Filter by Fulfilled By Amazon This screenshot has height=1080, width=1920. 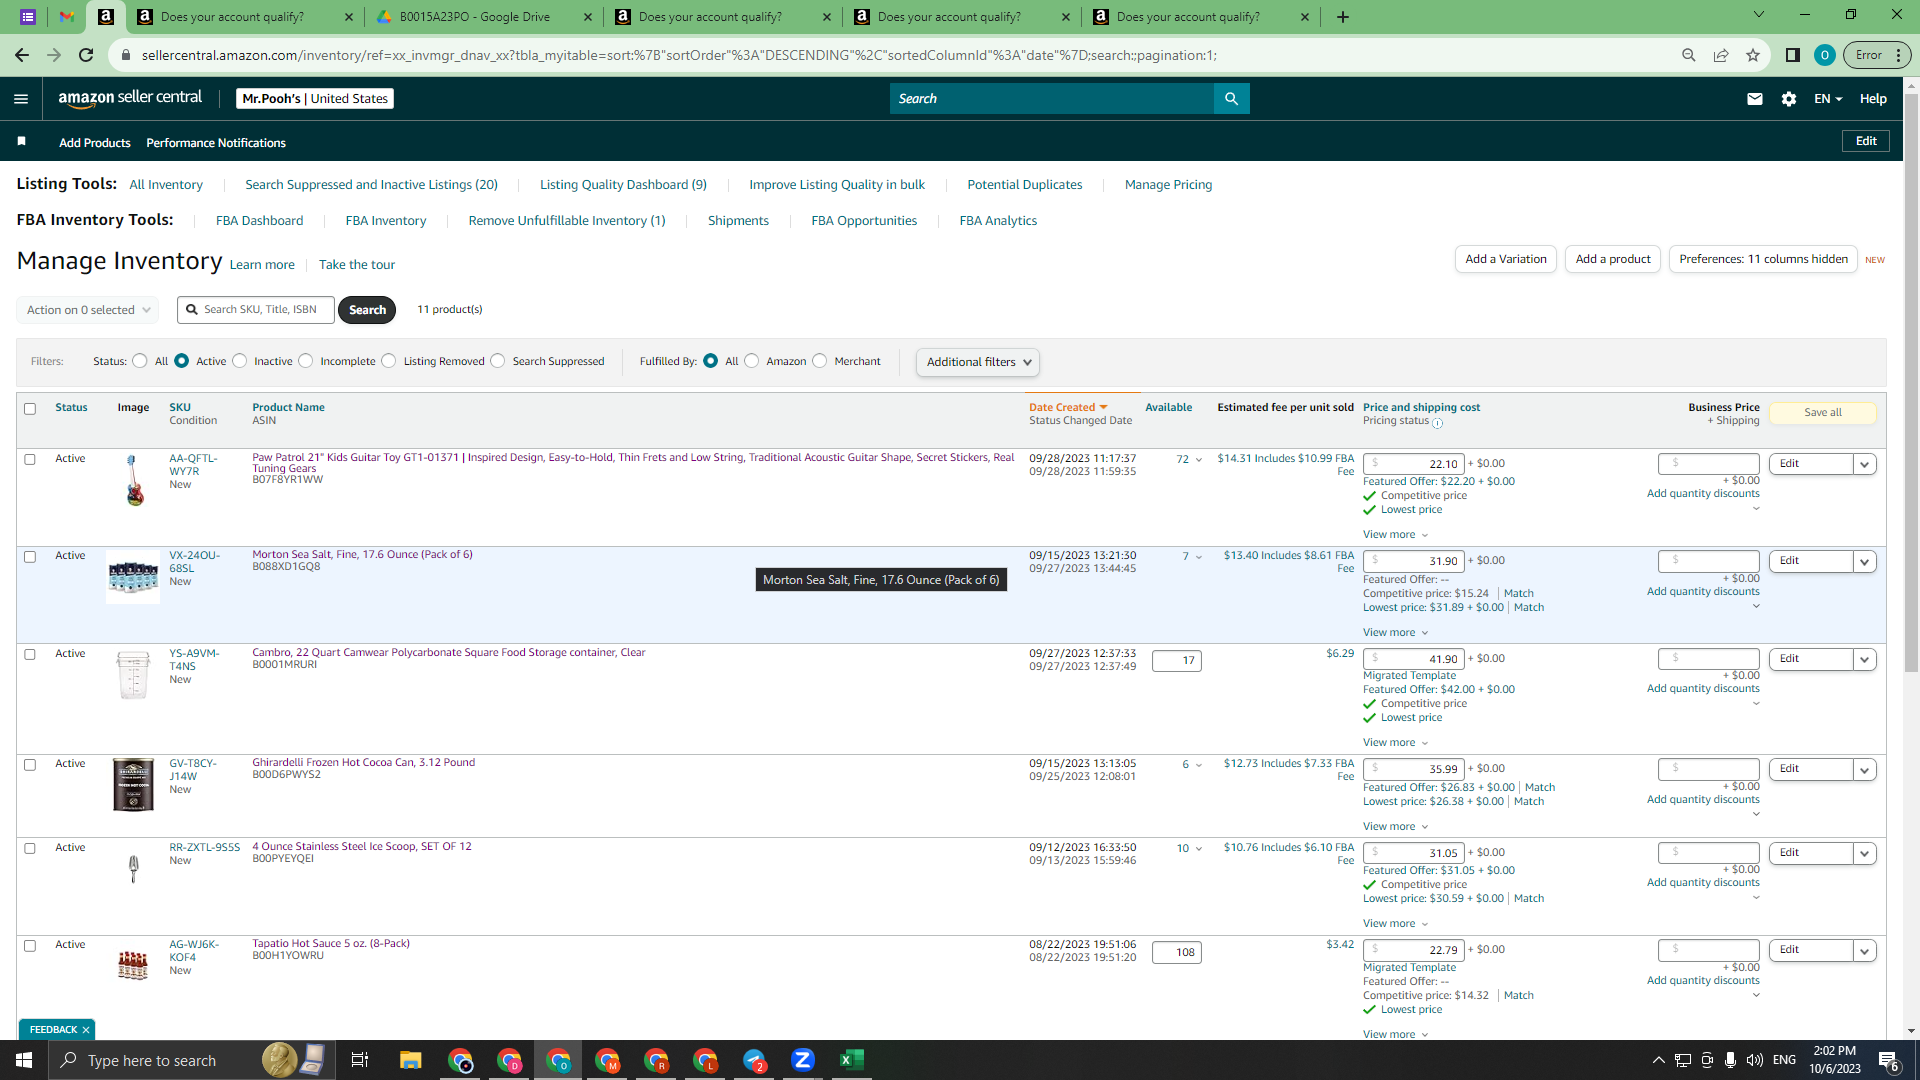752,361
